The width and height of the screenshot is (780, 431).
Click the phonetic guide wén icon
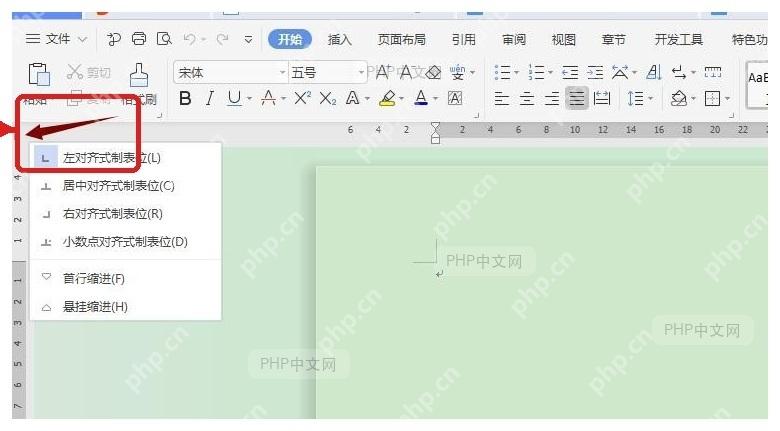457,73
